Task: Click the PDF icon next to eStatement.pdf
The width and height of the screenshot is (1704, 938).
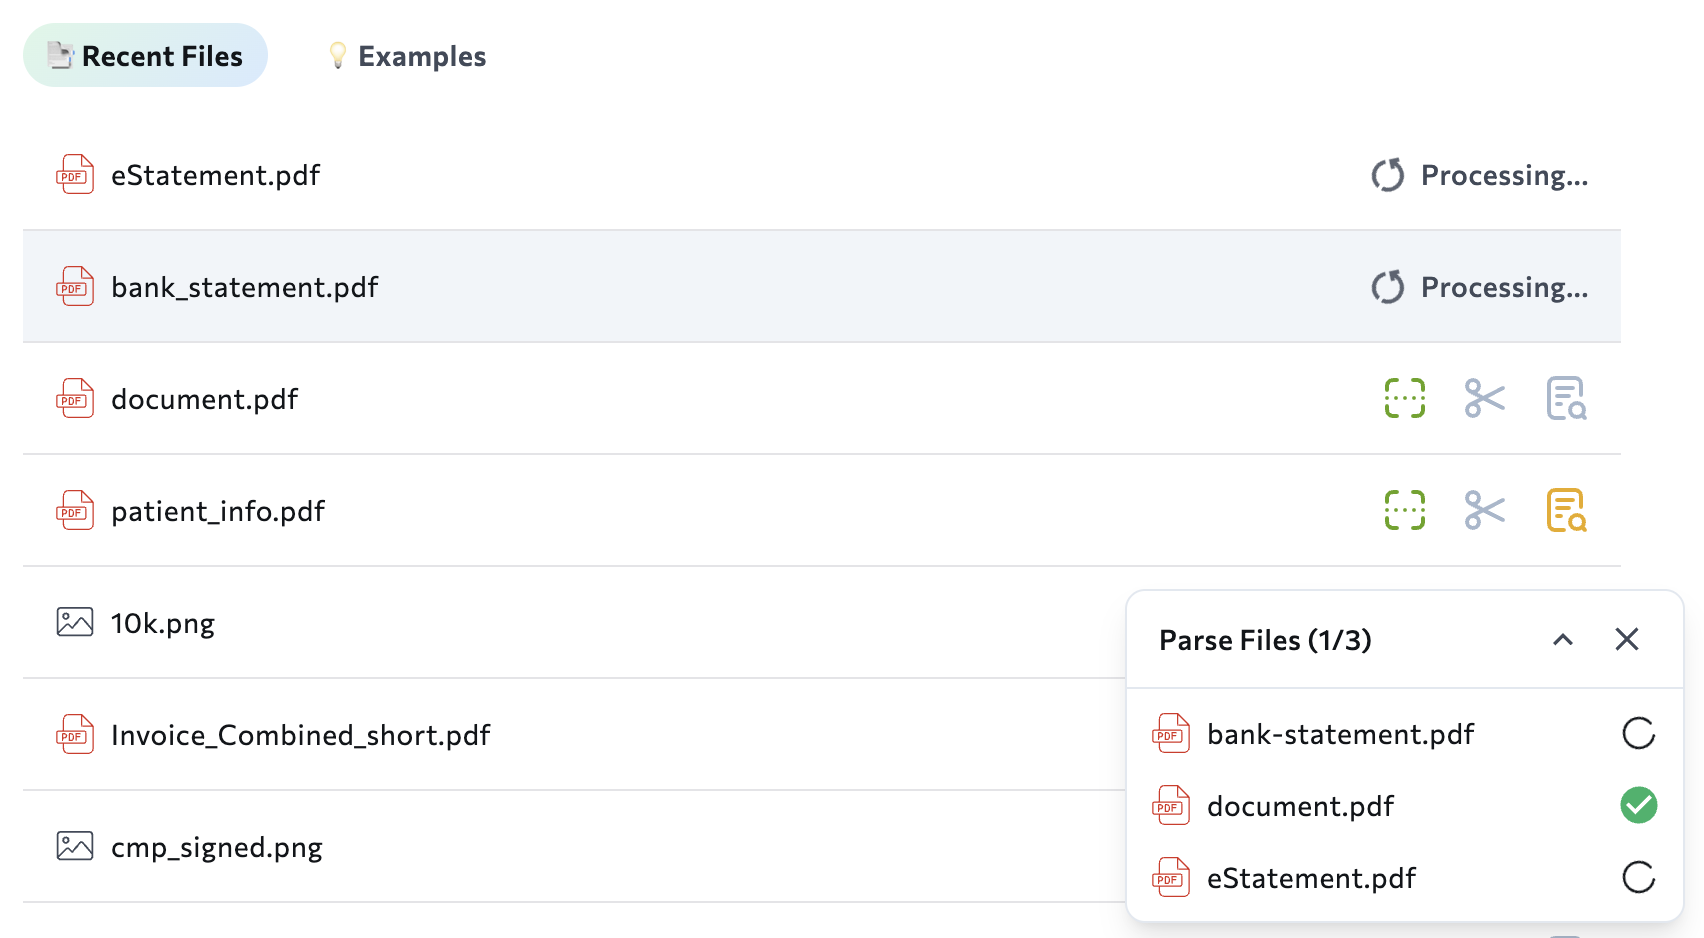Action: tap(73, 174)
